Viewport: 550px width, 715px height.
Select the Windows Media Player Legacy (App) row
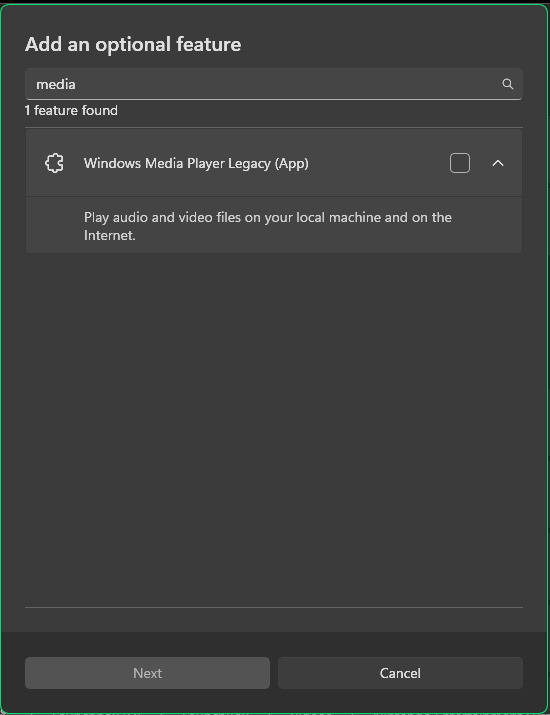click(x=274, y=163)
